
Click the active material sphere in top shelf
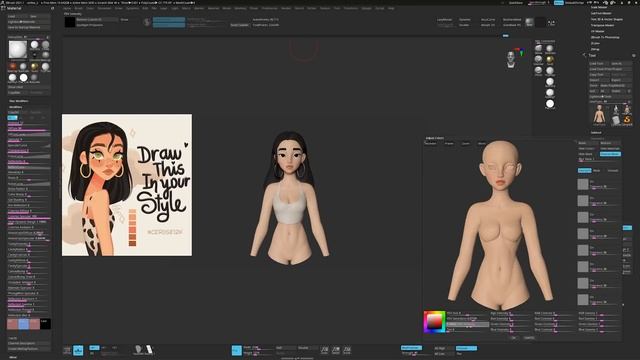pos(529,22)
